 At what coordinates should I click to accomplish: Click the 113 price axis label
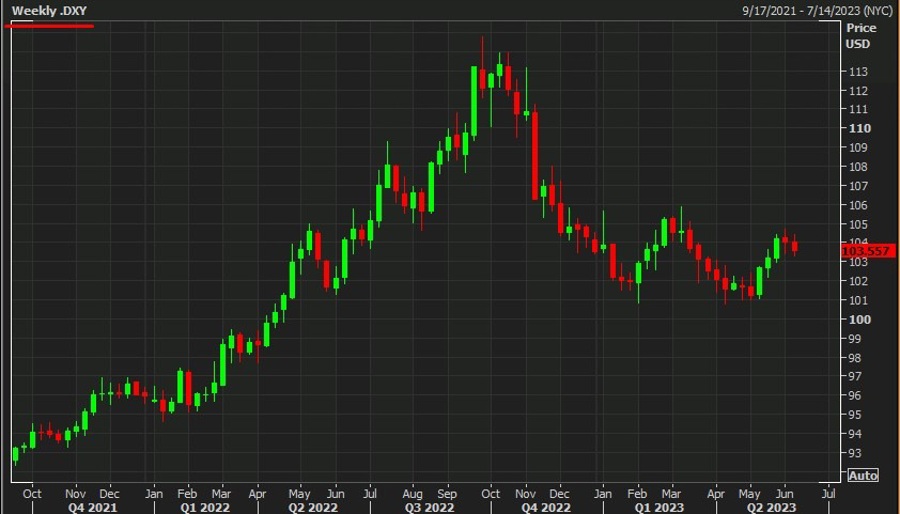point(859,72)
